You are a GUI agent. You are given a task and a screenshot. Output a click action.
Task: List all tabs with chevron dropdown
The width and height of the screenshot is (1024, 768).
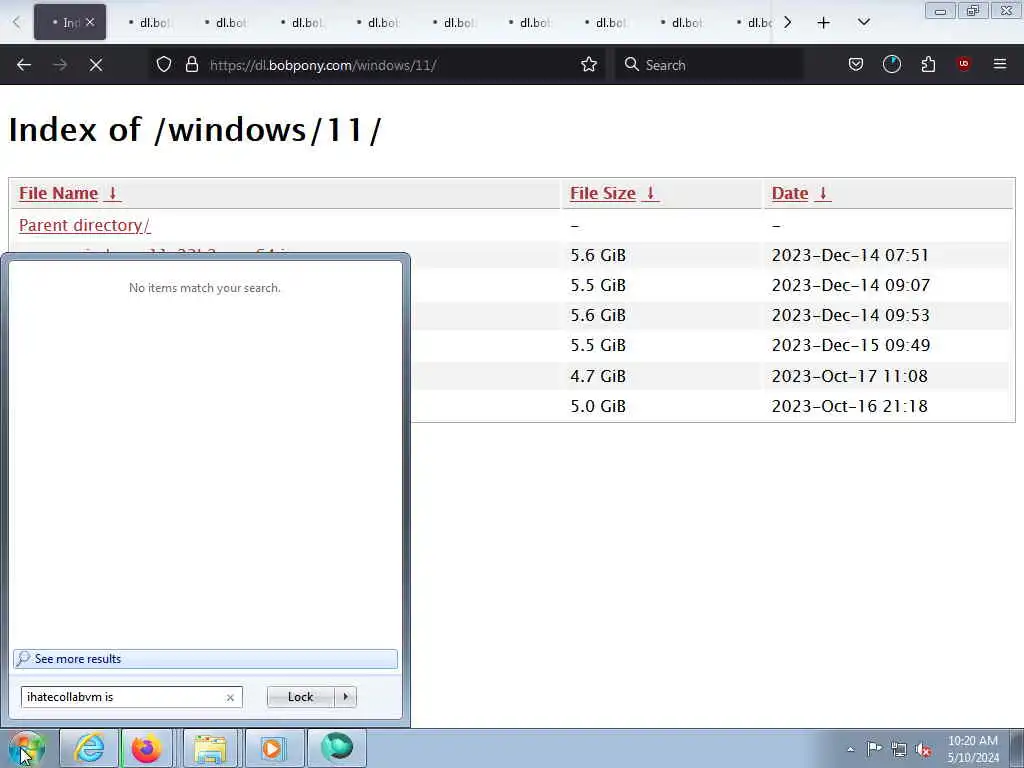point(863,22)
